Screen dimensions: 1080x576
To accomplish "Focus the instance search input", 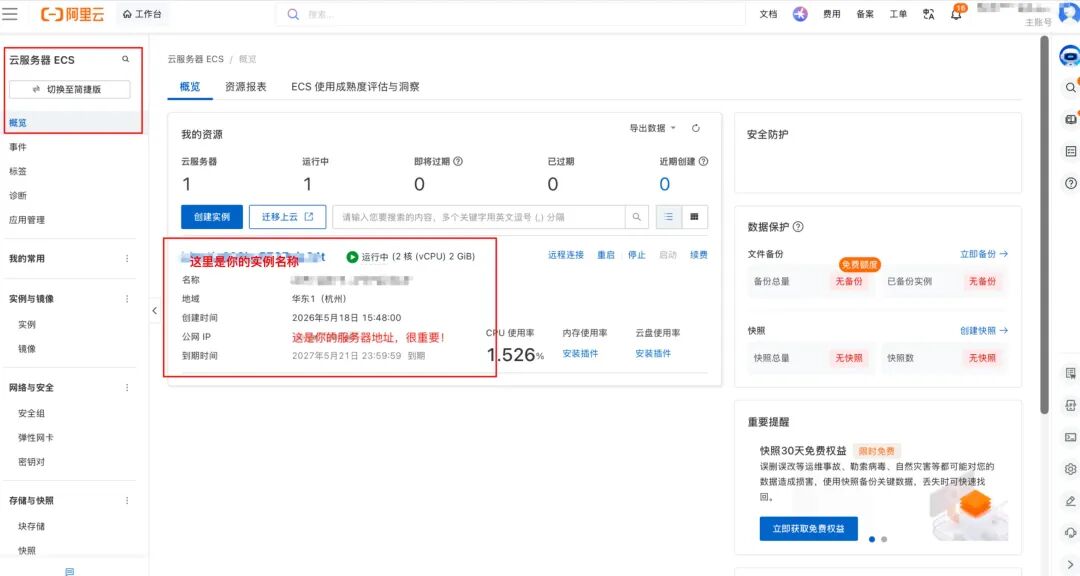I will pyautogui.click(x=479, y=217).
